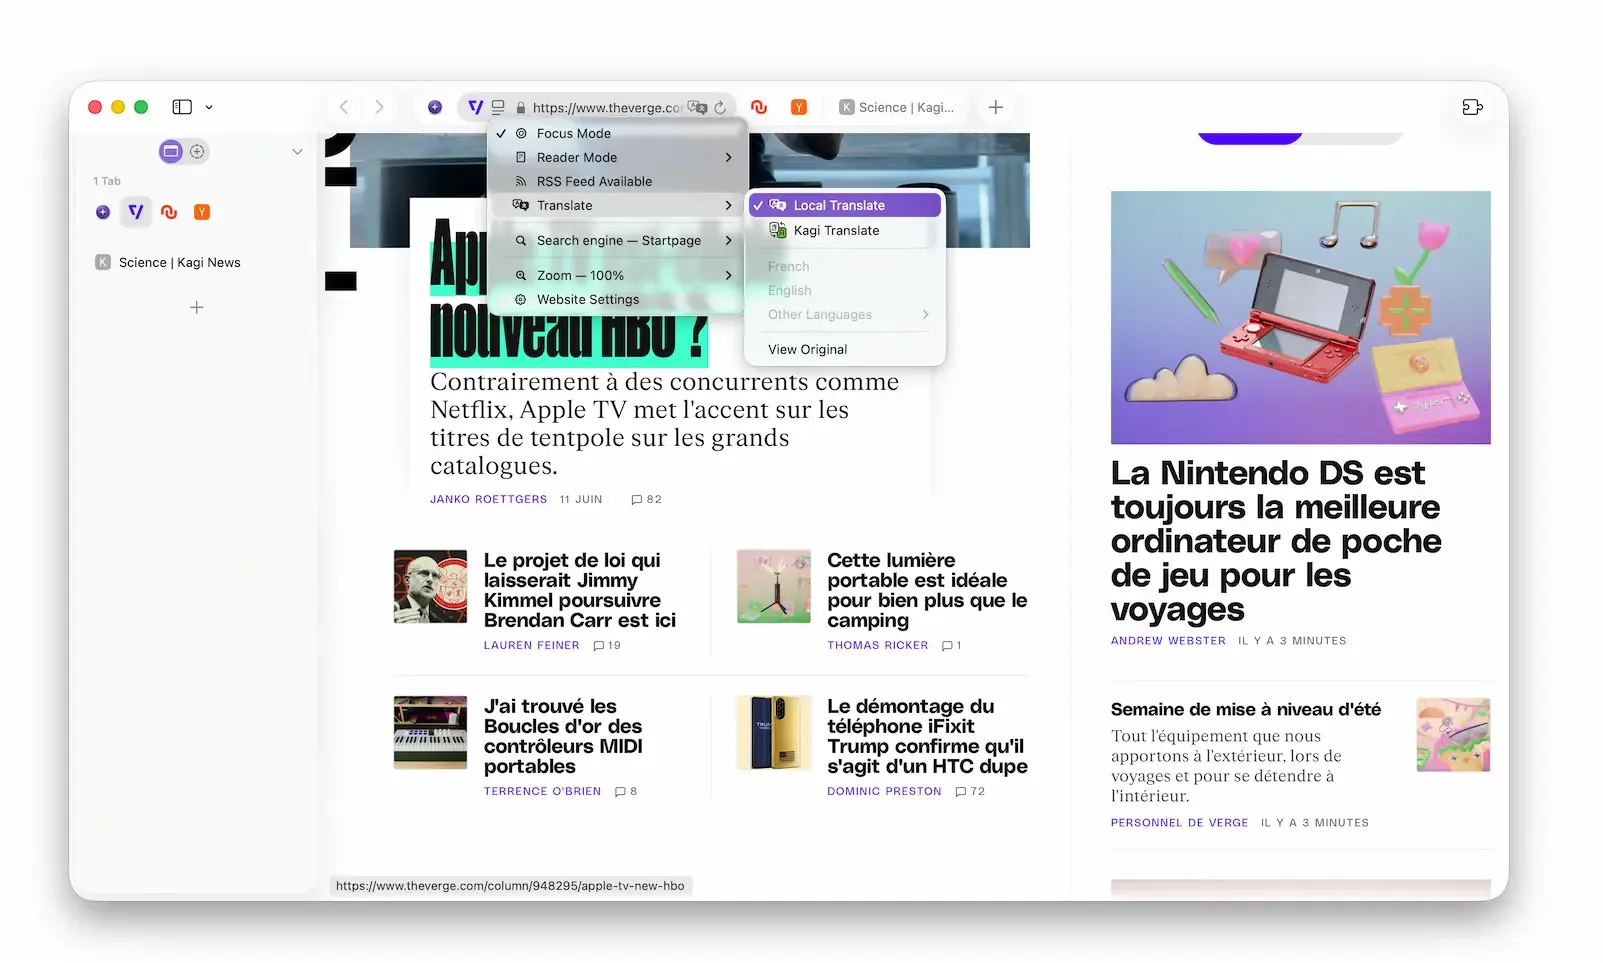Image resolution: width=1603 pixels, height=963 pixels.
Task: Select the Verge pinned tab in sidebar
Action: pyautogui.click(x=136, y=212)
